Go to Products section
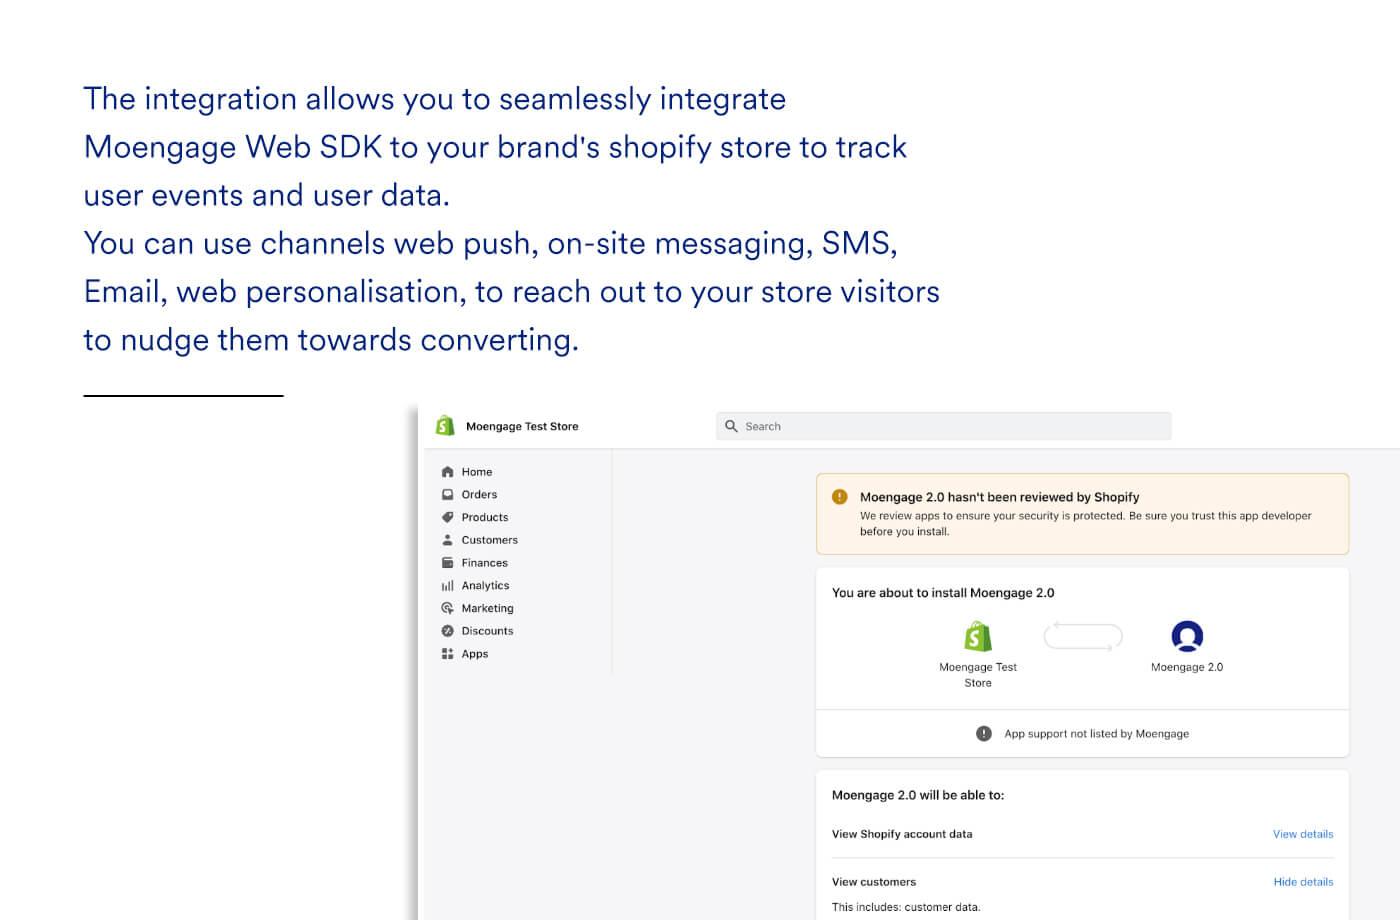The image size is (1400, 920). pyautogui.click(x=485, y=517)
